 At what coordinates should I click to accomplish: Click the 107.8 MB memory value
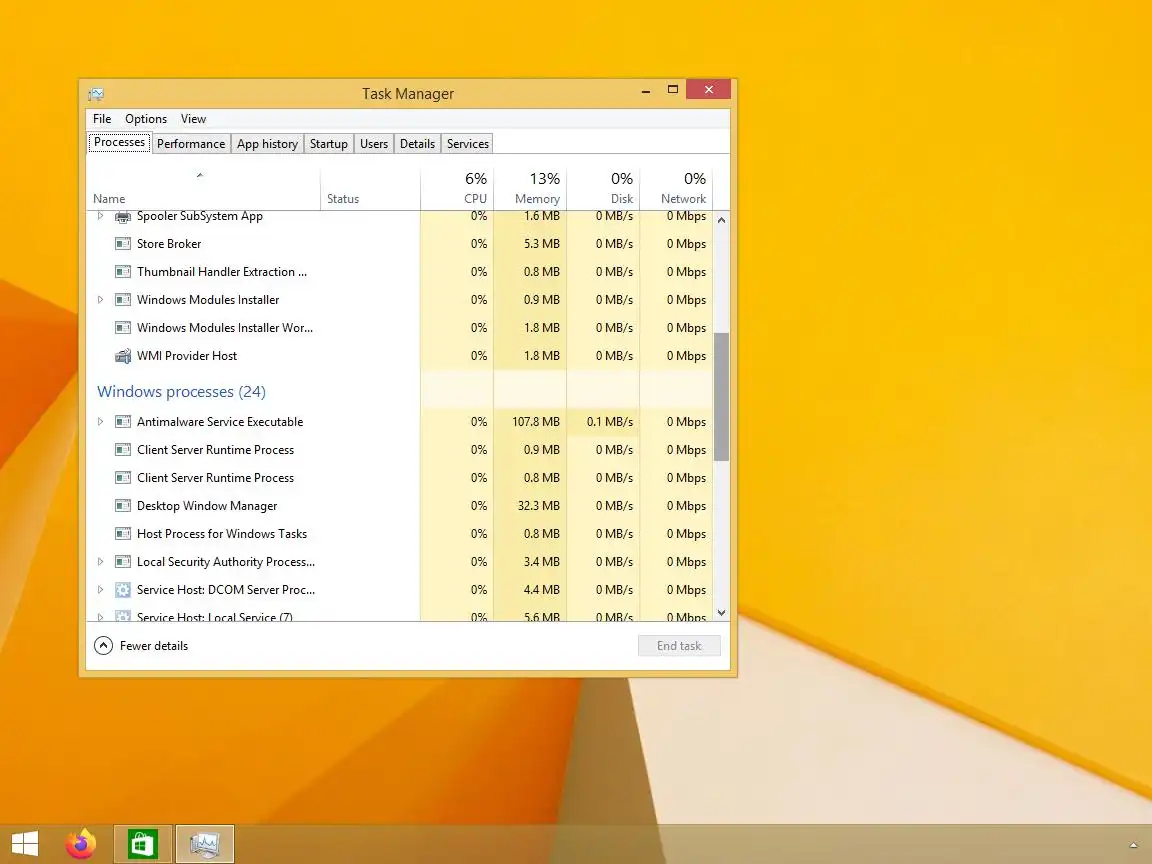[x=536, y=422]
